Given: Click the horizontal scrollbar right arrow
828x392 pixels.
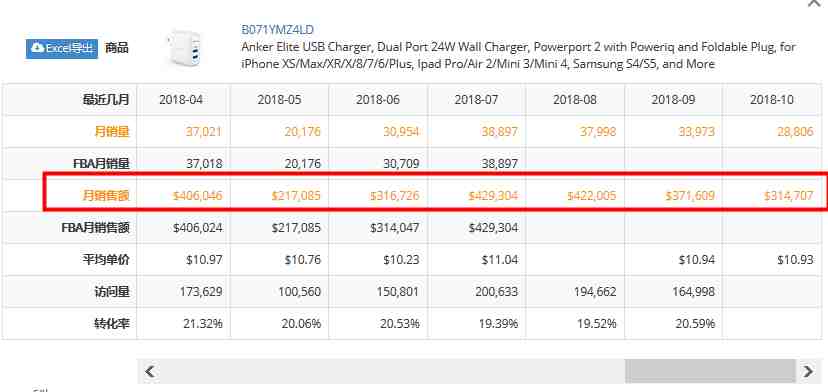Looking at the screenshot, I should 807,371.
